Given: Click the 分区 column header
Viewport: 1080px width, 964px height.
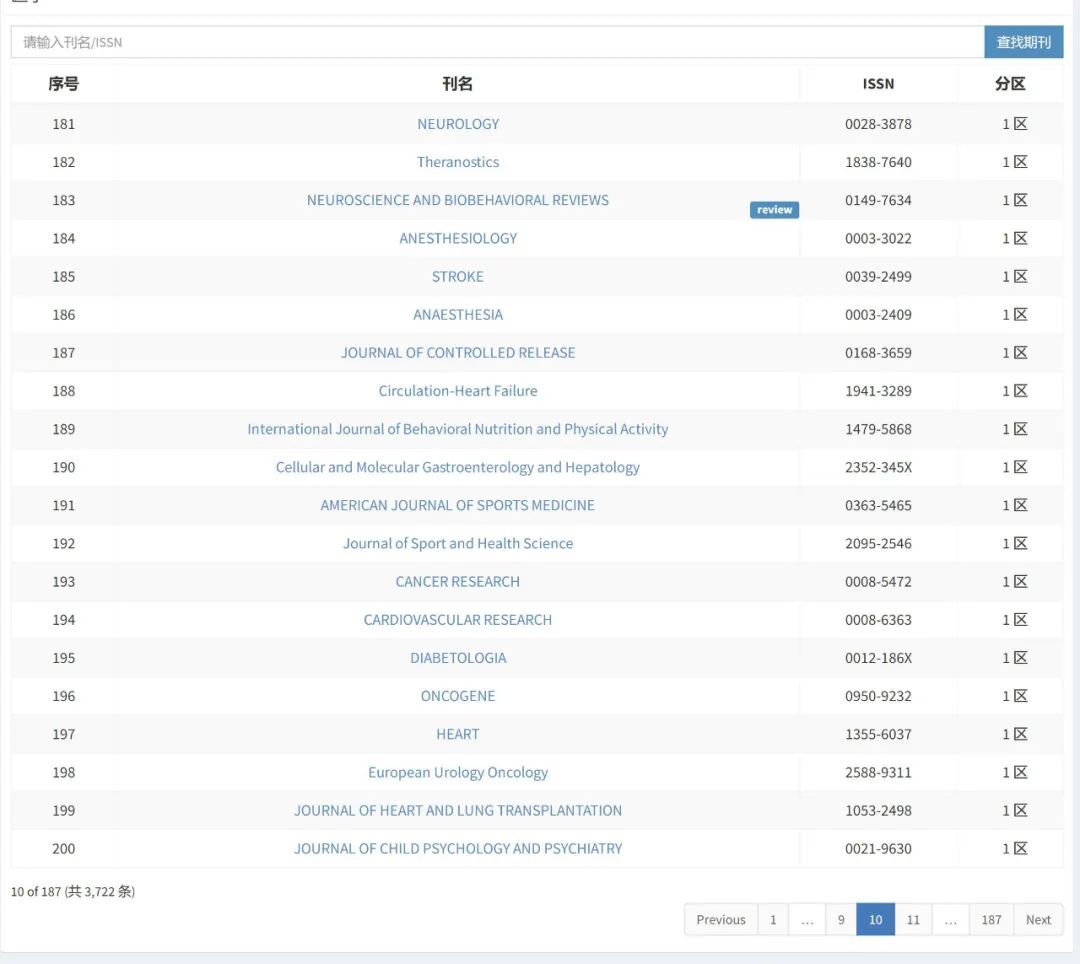Looking at the screenshot, I should pos(1010,84).
